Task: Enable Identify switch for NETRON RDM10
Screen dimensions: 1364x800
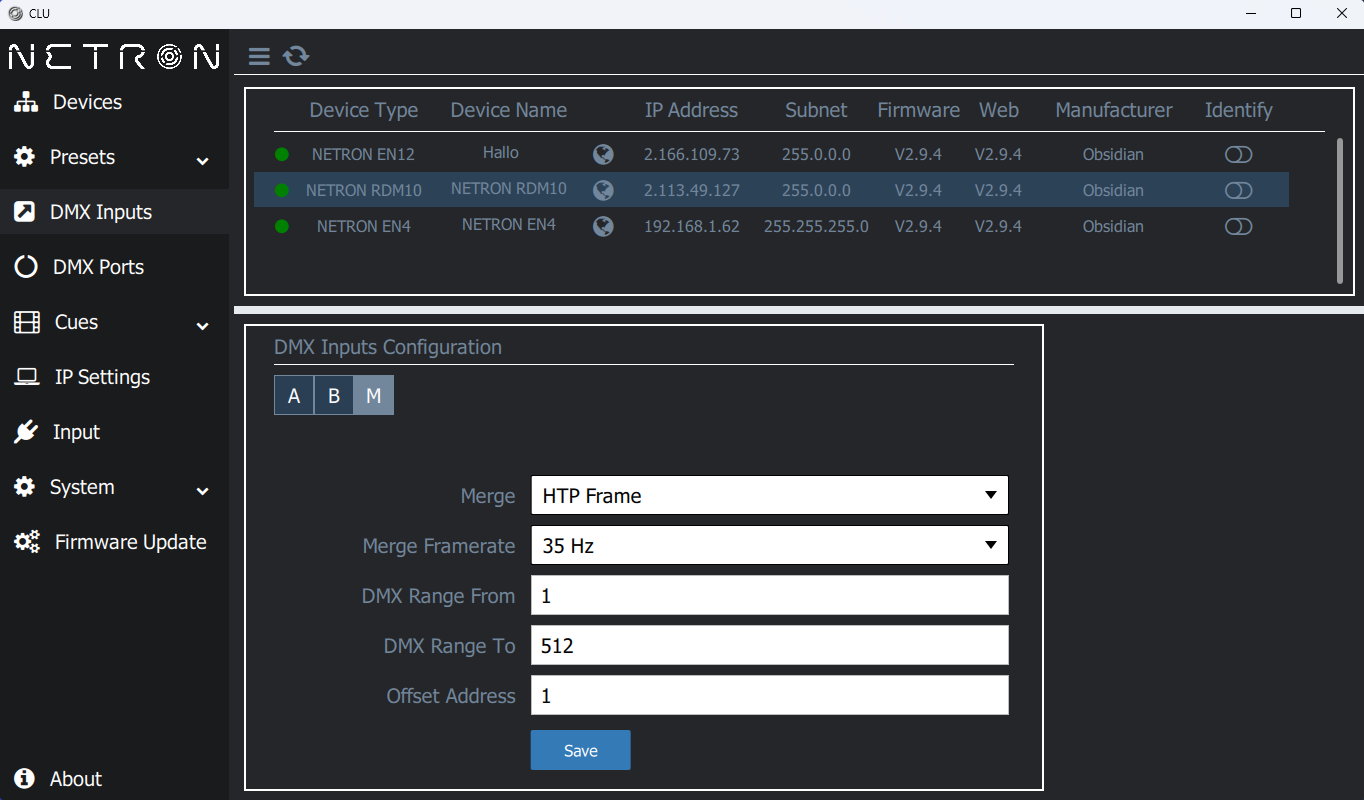Action: coord(1238,191)
